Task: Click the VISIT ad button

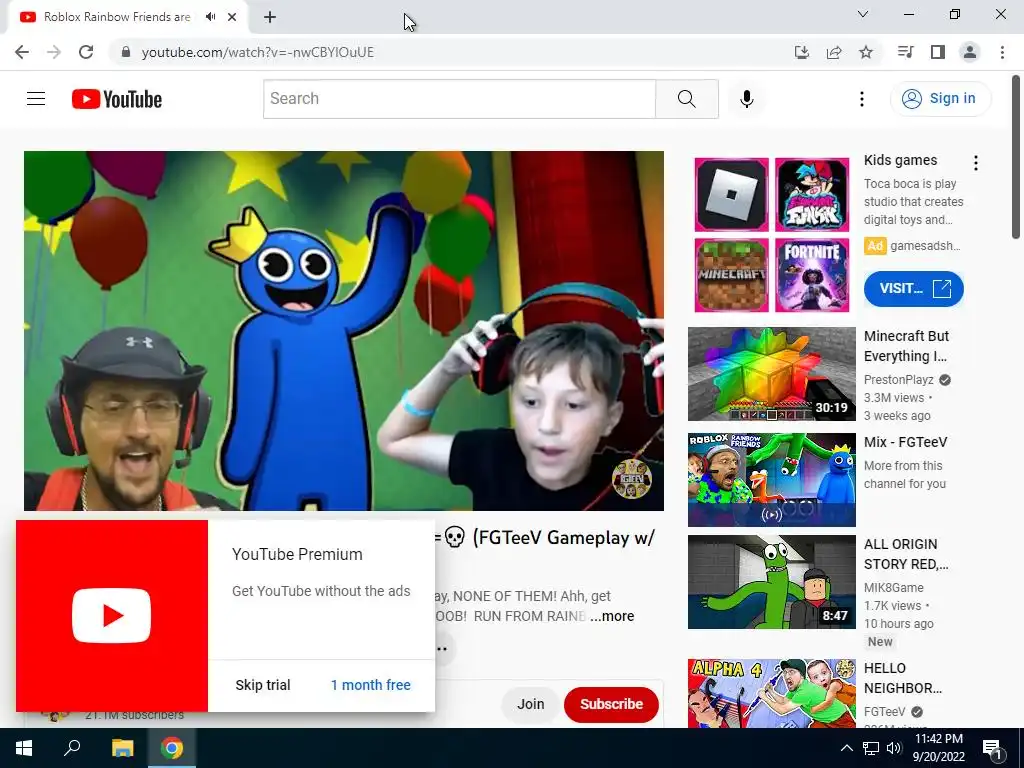Action: [x=914, y=289]
